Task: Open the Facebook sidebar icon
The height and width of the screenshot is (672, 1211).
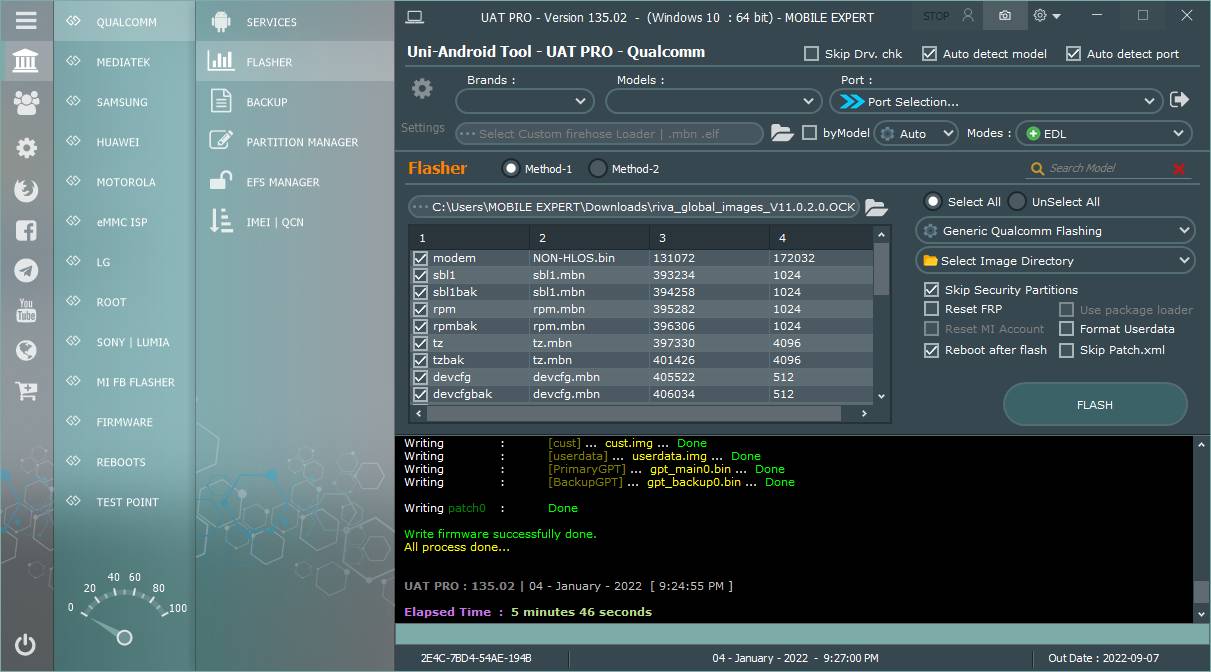Action: (x=26, y=230)
